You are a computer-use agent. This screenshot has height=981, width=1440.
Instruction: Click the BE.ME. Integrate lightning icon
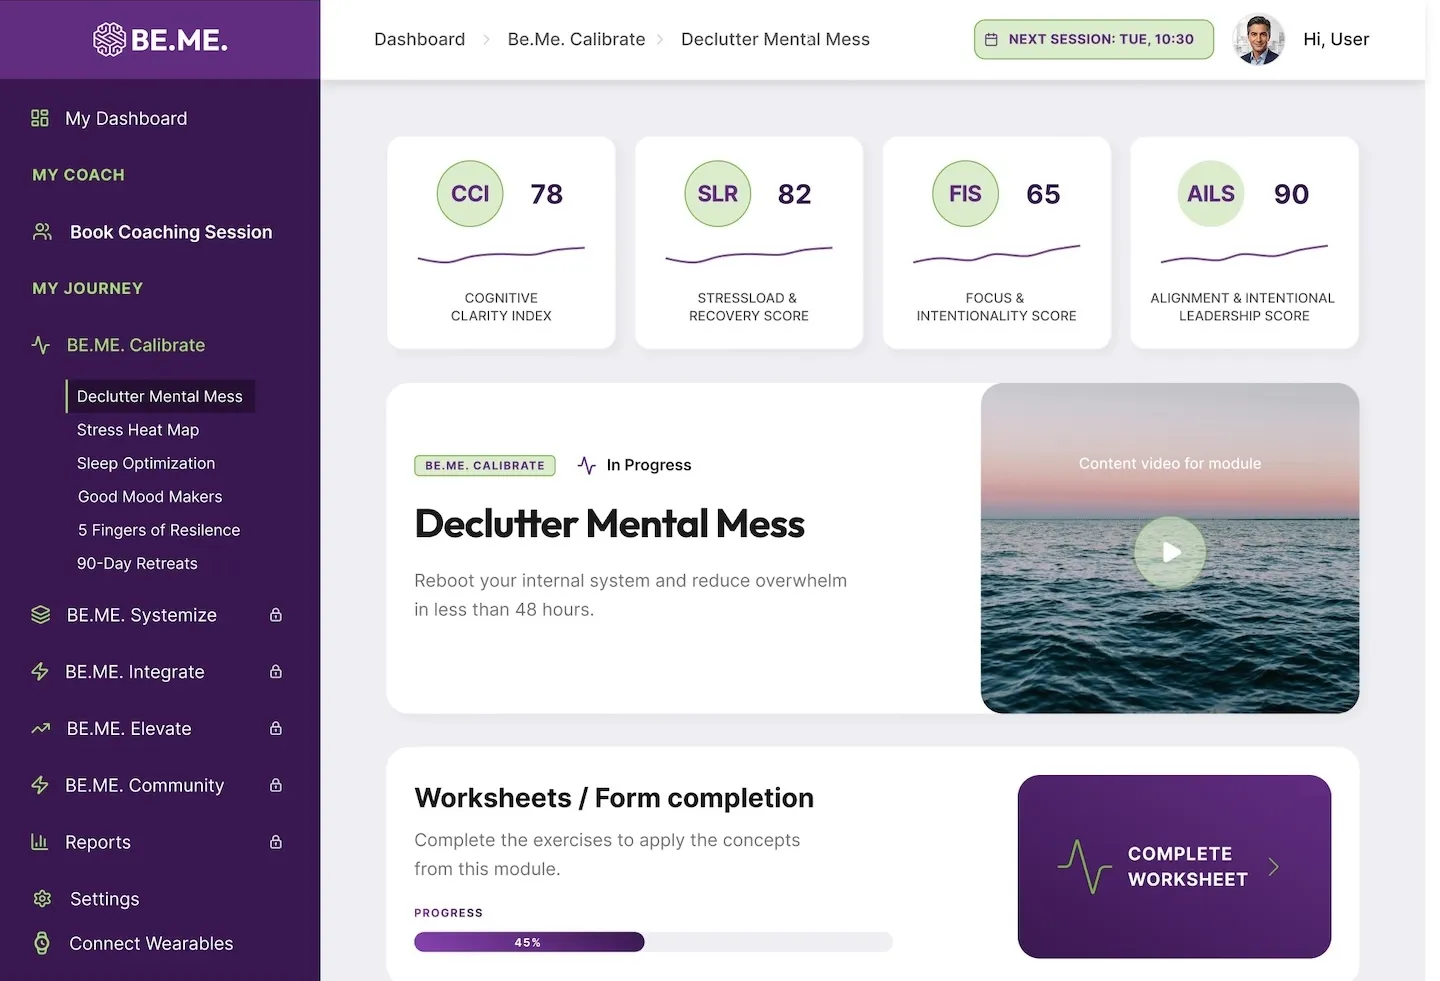40,672
